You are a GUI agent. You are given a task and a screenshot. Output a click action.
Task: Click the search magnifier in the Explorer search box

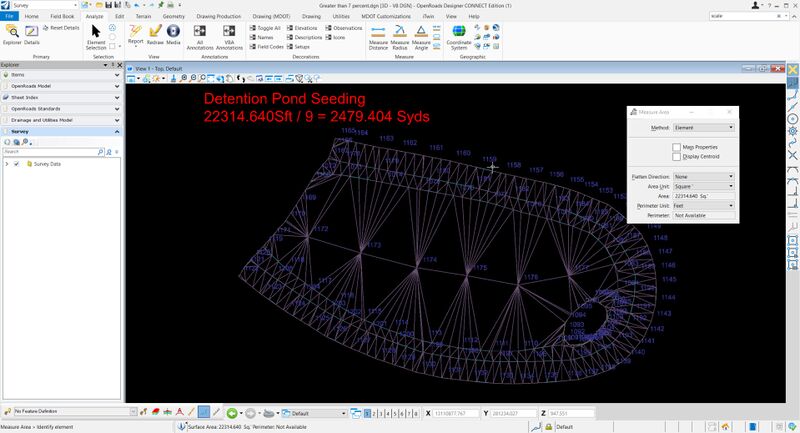[x=101, y=152]
